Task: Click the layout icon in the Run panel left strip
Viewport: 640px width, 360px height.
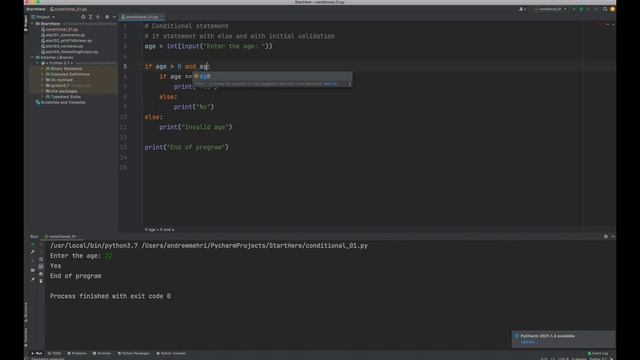Action: (33, 270)
